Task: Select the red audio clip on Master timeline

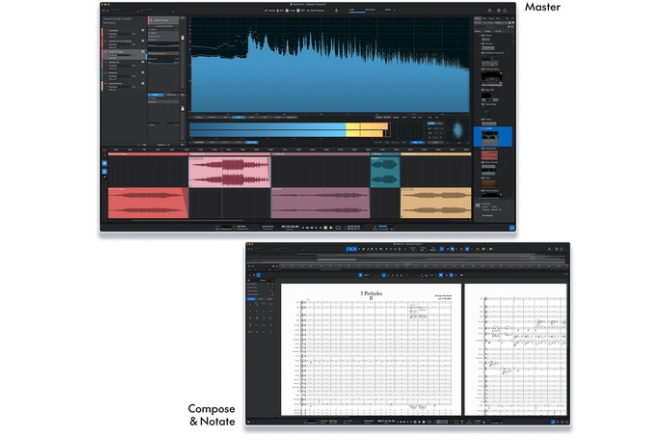Action: click(x=148, y=203)
